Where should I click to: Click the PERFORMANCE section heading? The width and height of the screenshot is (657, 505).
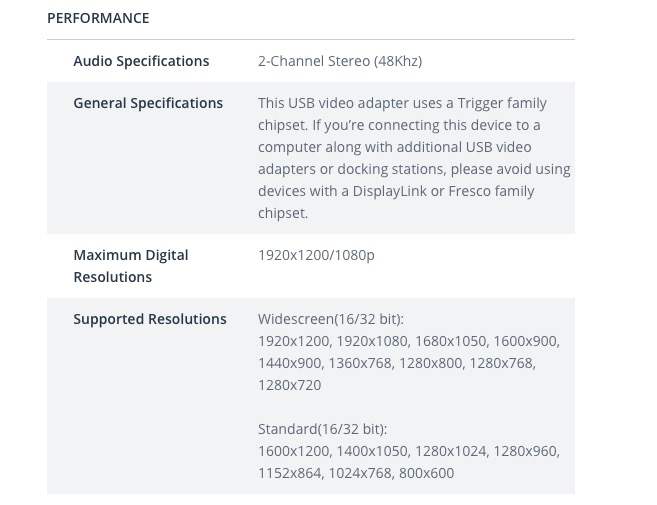pyautogui.click(x=98, y=18)
